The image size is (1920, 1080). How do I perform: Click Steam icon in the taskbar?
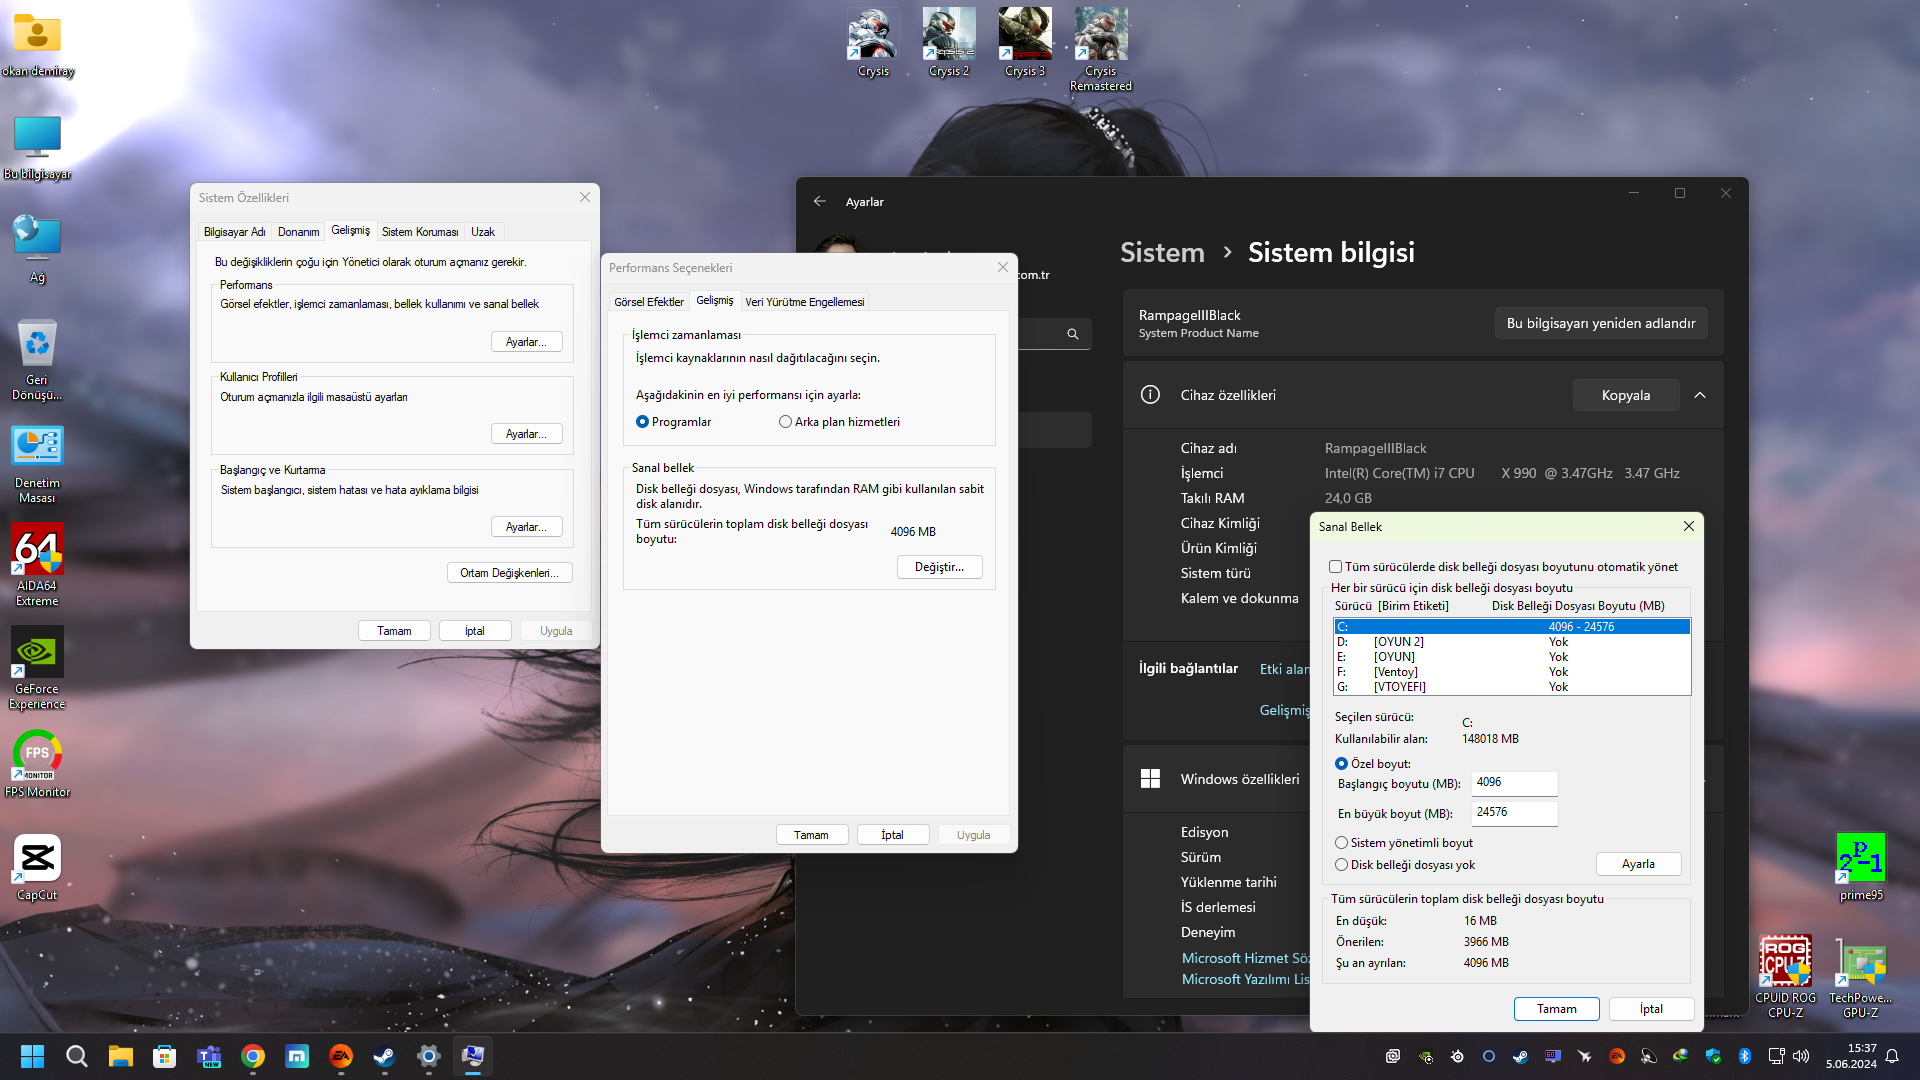coord(384,1056)
